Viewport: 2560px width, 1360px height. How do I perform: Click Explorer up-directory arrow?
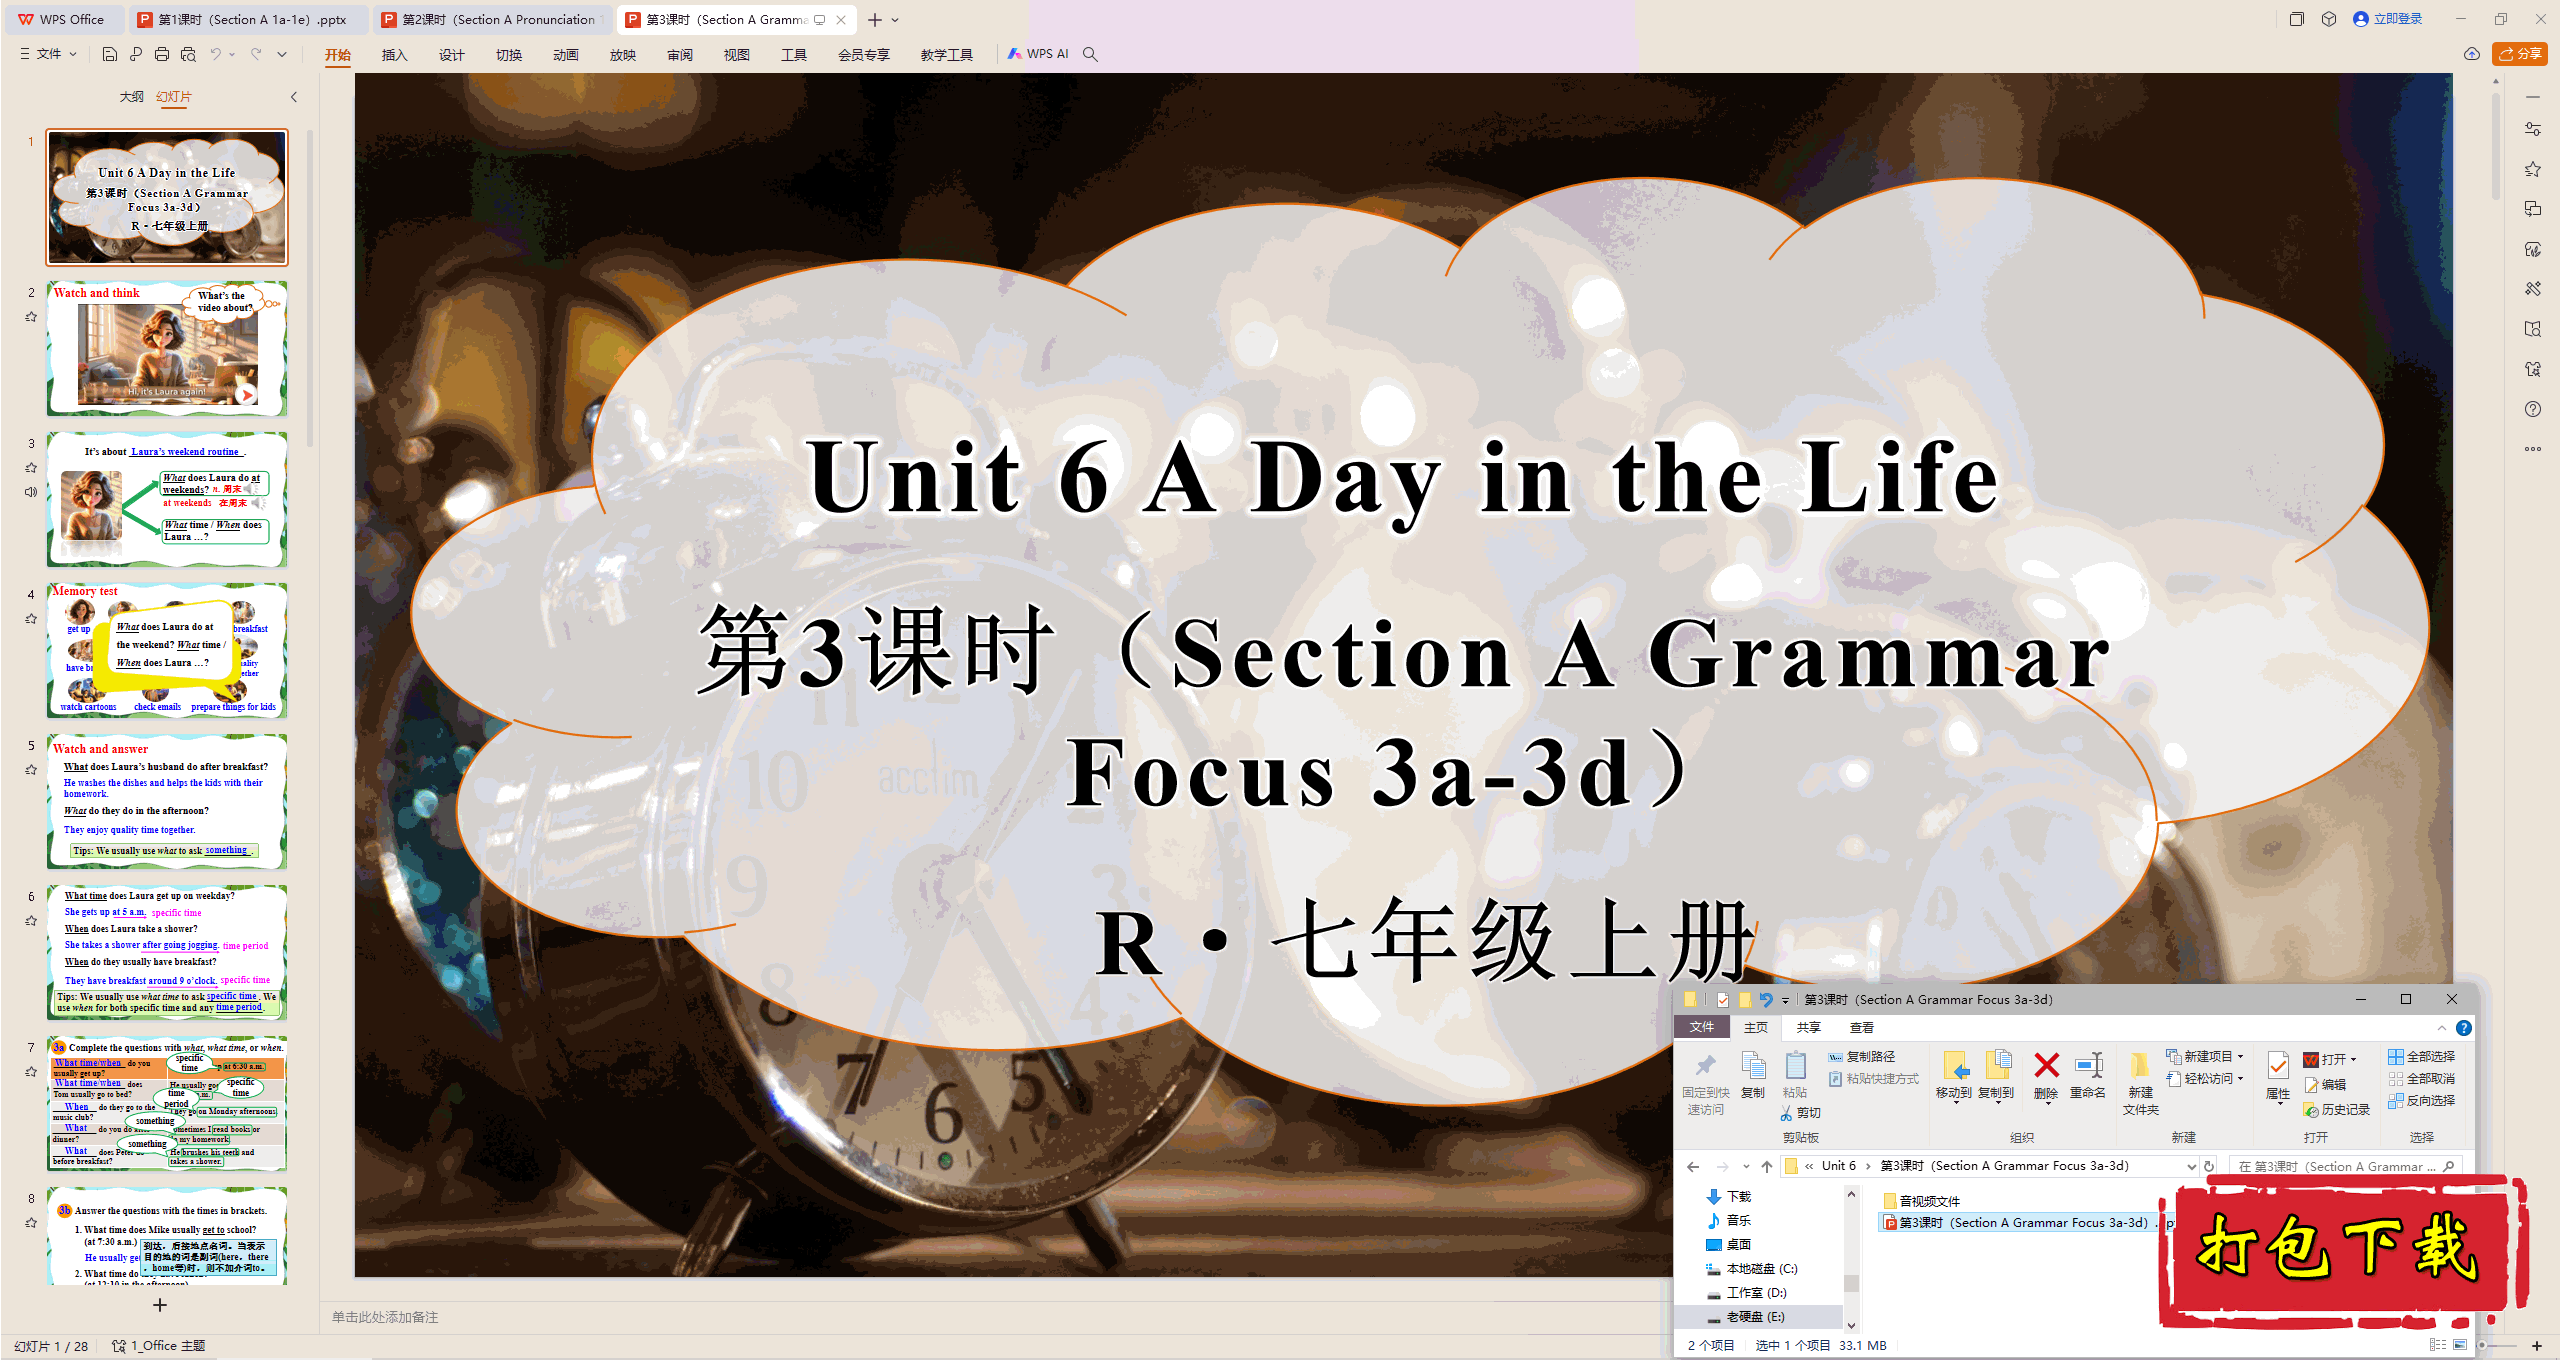click(x=1767, y=1166)
